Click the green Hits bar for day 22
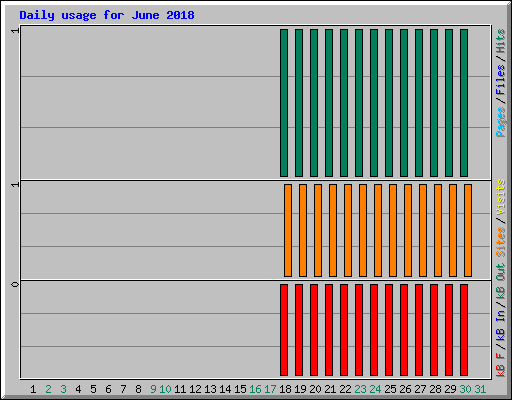Image resolution: width=512 pixels, height=400 pixels. point(344,103)
